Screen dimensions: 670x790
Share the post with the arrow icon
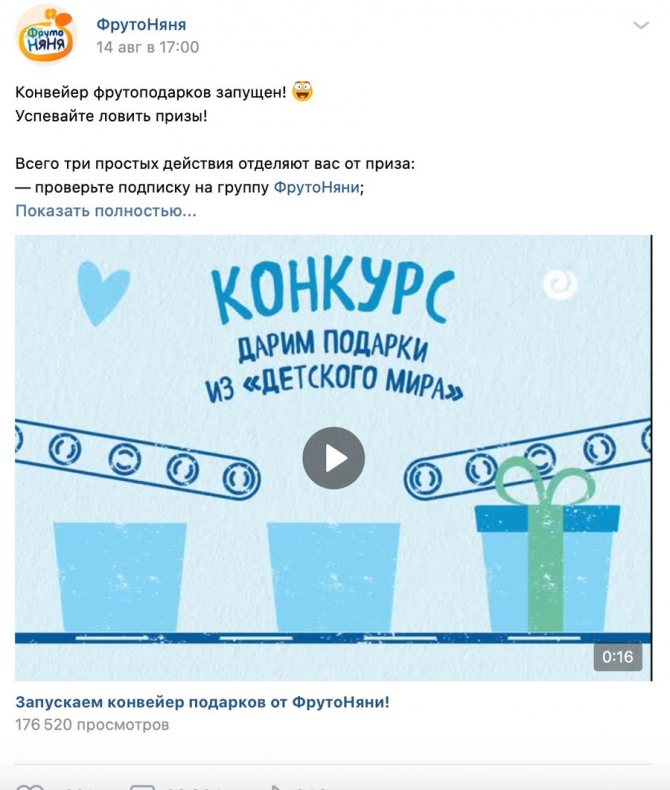pos(277,787)
